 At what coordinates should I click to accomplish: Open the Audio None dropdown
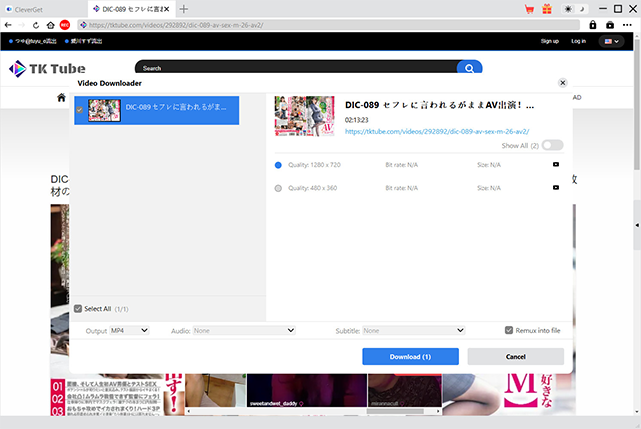tap(244, 330)
